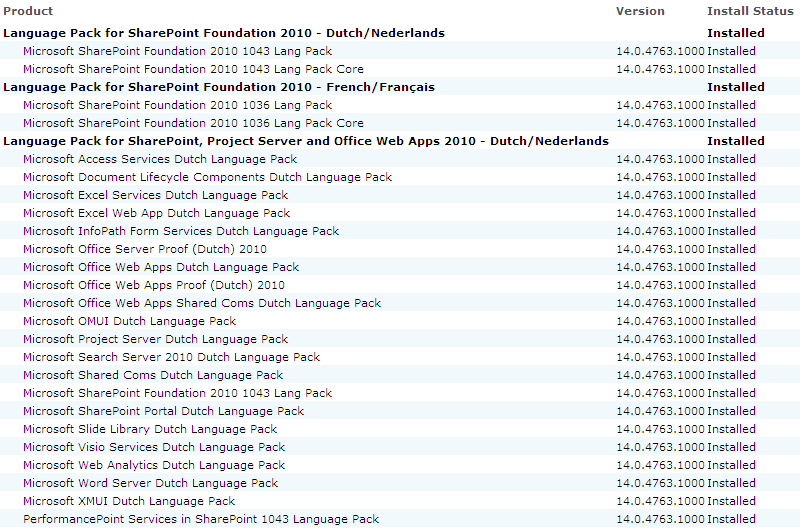Select Microsoft SharePoint Portal Dutch Language Pack
Image resolution: width=800 pixels, height=528 pixels.
click(x=163, y=411)
